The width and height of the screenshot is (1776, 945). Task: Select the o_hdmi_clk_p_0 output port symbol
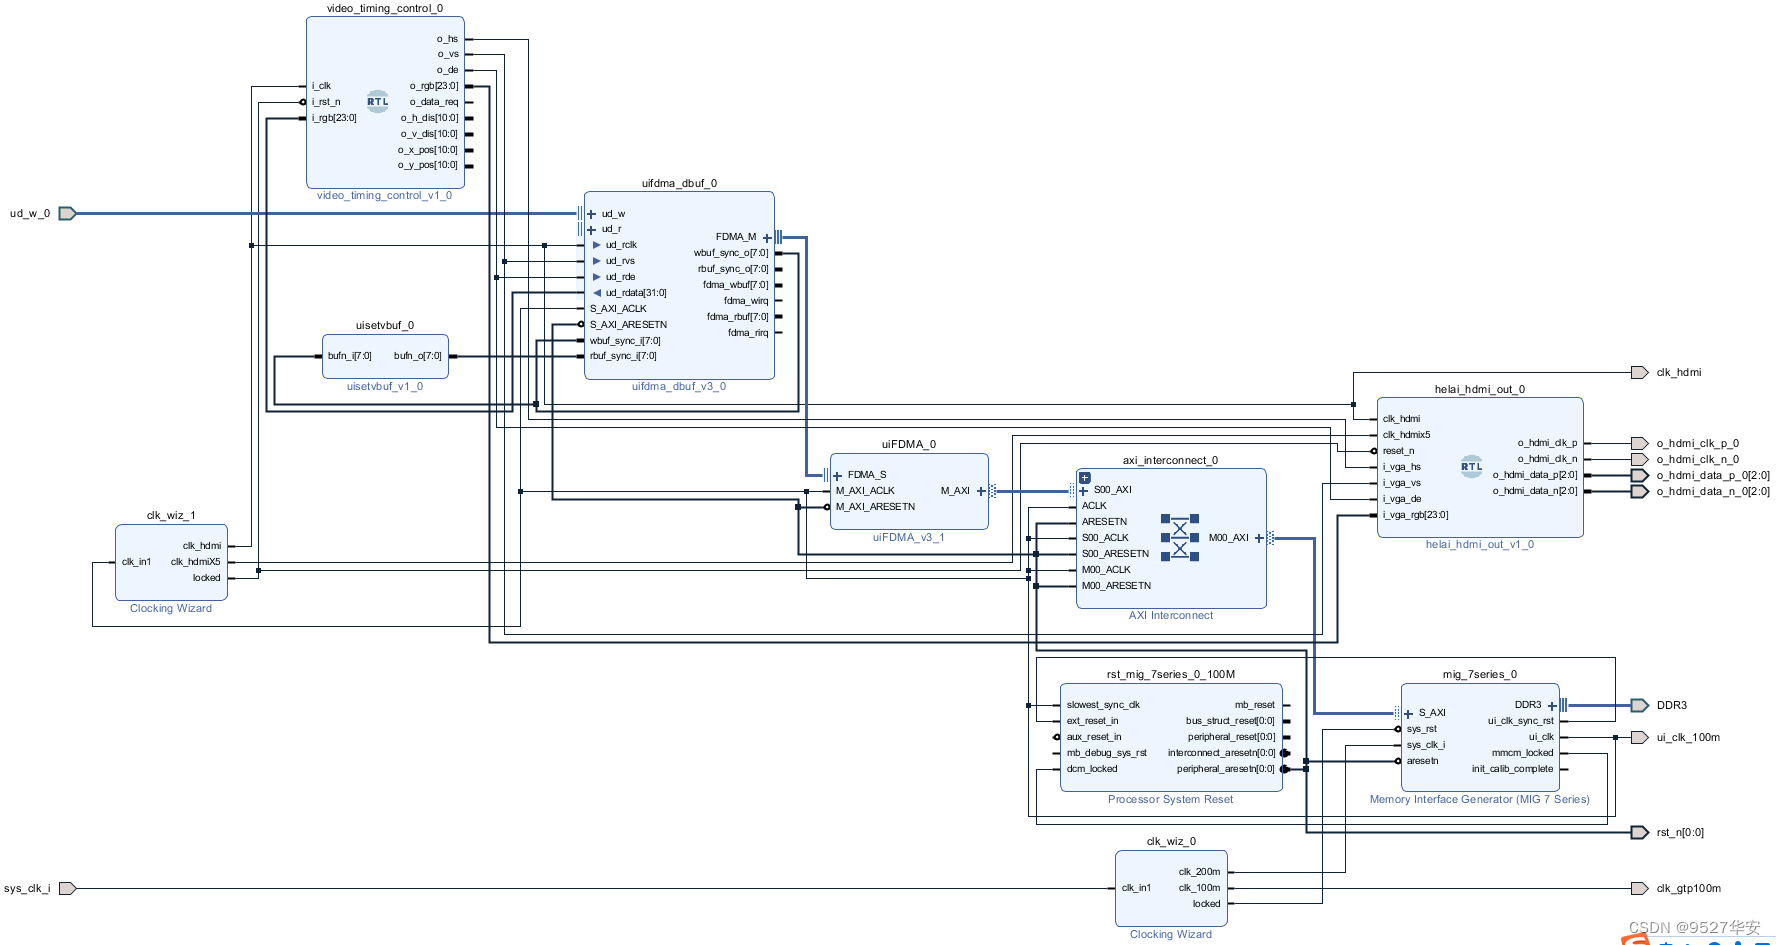(x=1639, y=443)
